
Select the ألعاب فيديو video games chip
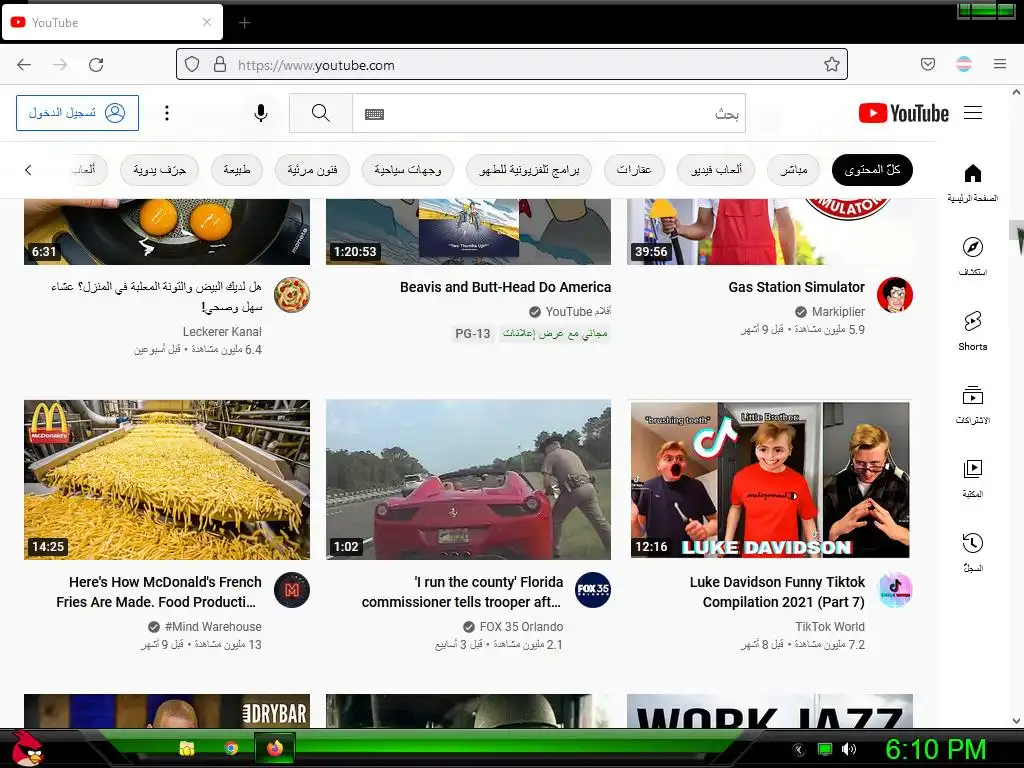(716, 170)
